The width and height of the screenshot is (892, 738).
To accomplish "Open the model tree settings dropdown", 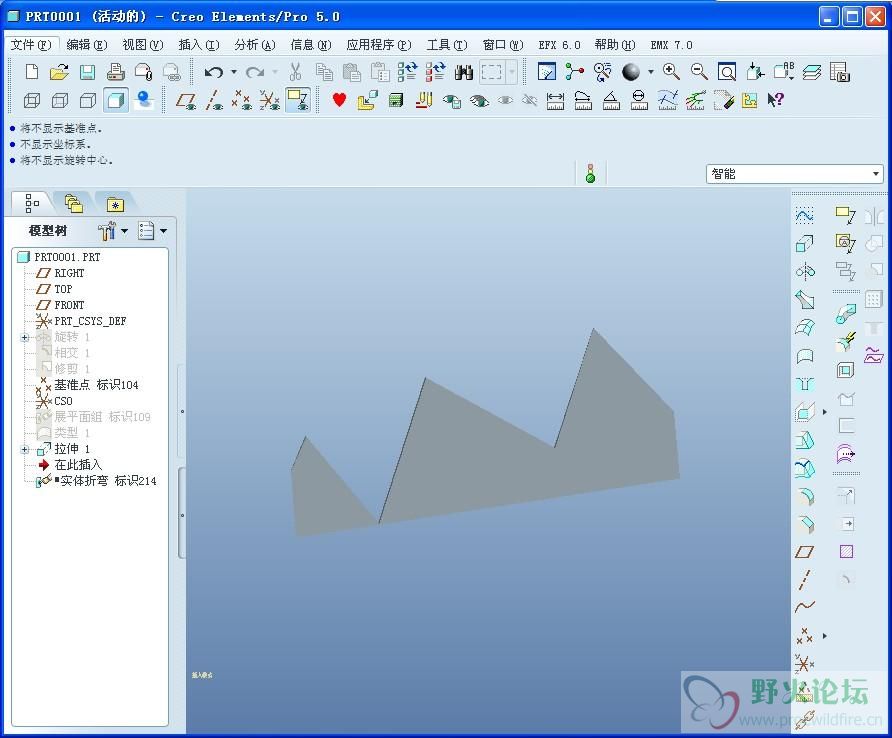I will coord(113,231).
